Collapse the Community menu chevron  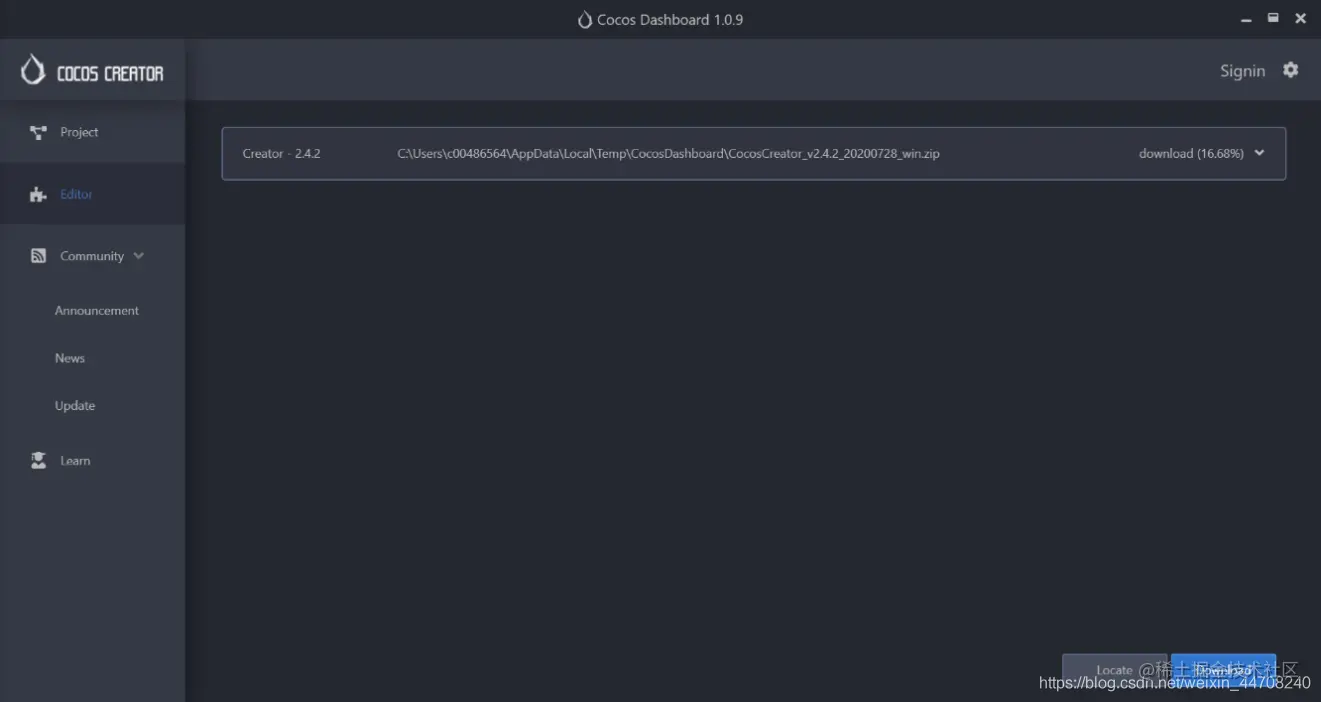[138, 256]
